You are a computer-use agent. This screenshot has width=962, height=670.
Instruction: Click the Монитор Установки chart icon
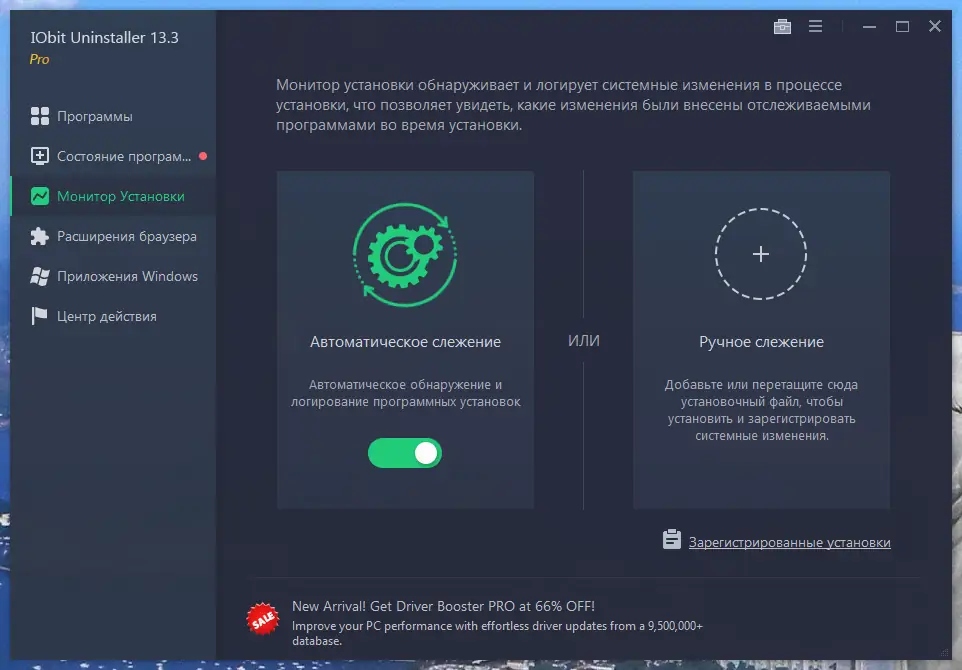click(x=40, y=196)
